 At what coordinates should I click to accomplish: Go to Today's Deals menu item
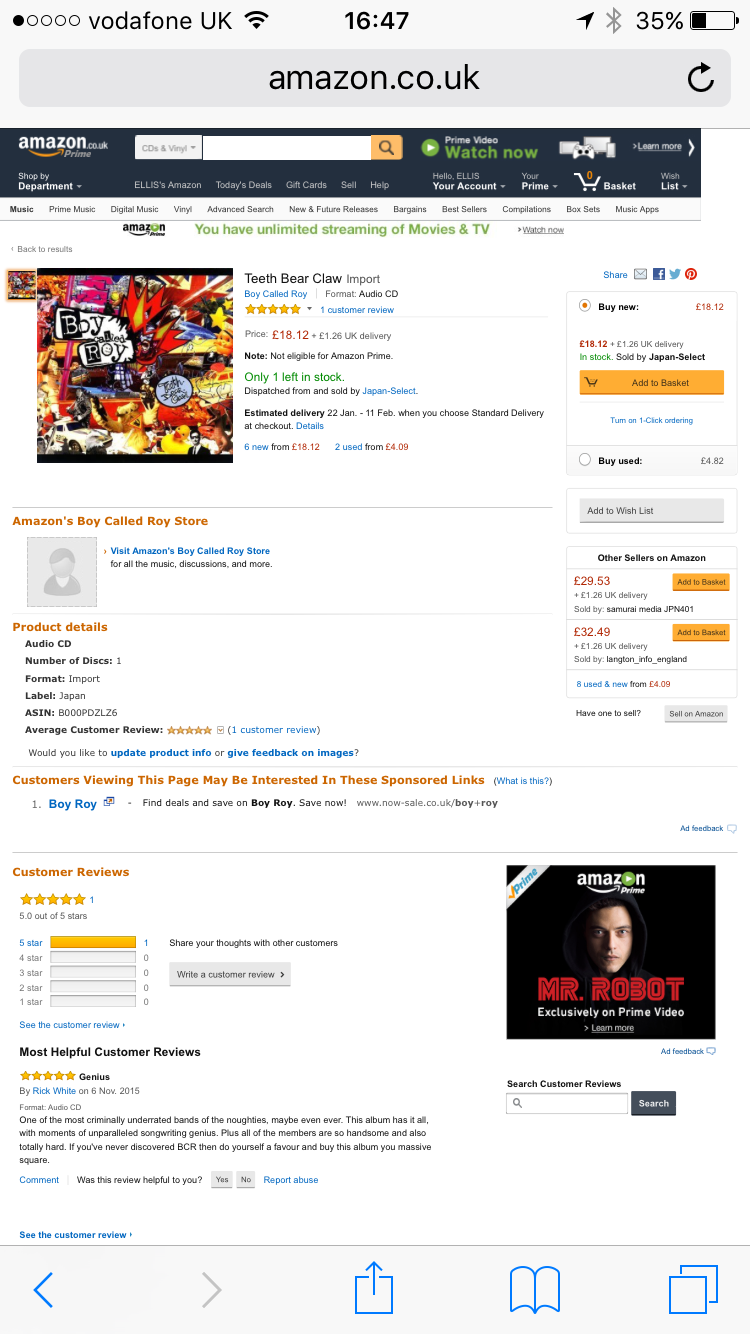pos(243,185)
